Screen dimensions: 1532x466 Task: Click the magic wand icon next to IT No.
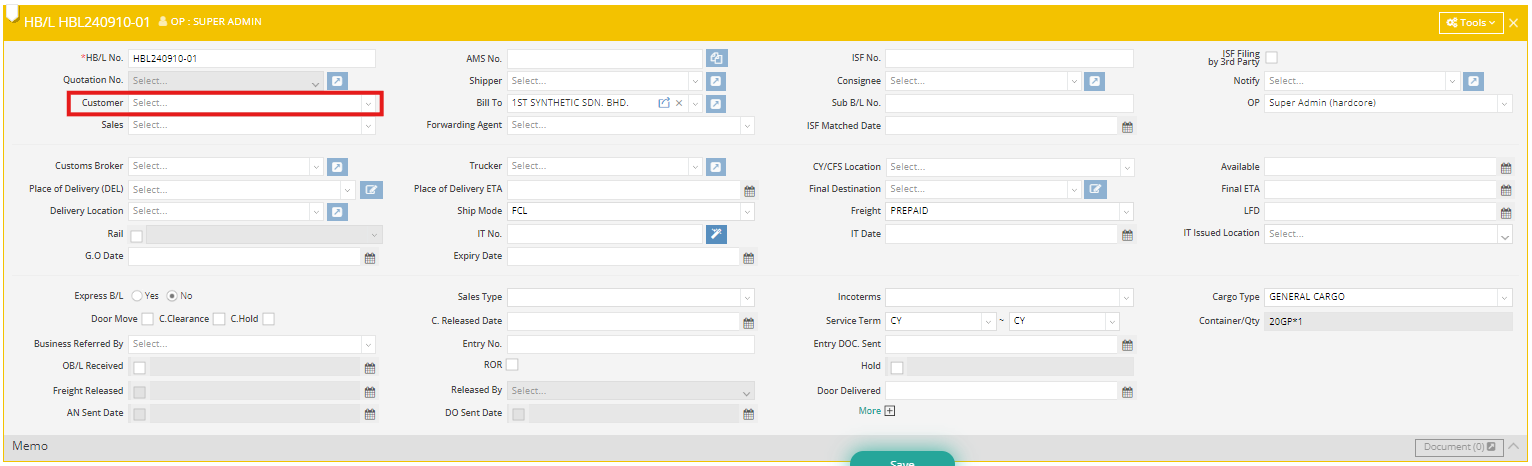point(716,234)
